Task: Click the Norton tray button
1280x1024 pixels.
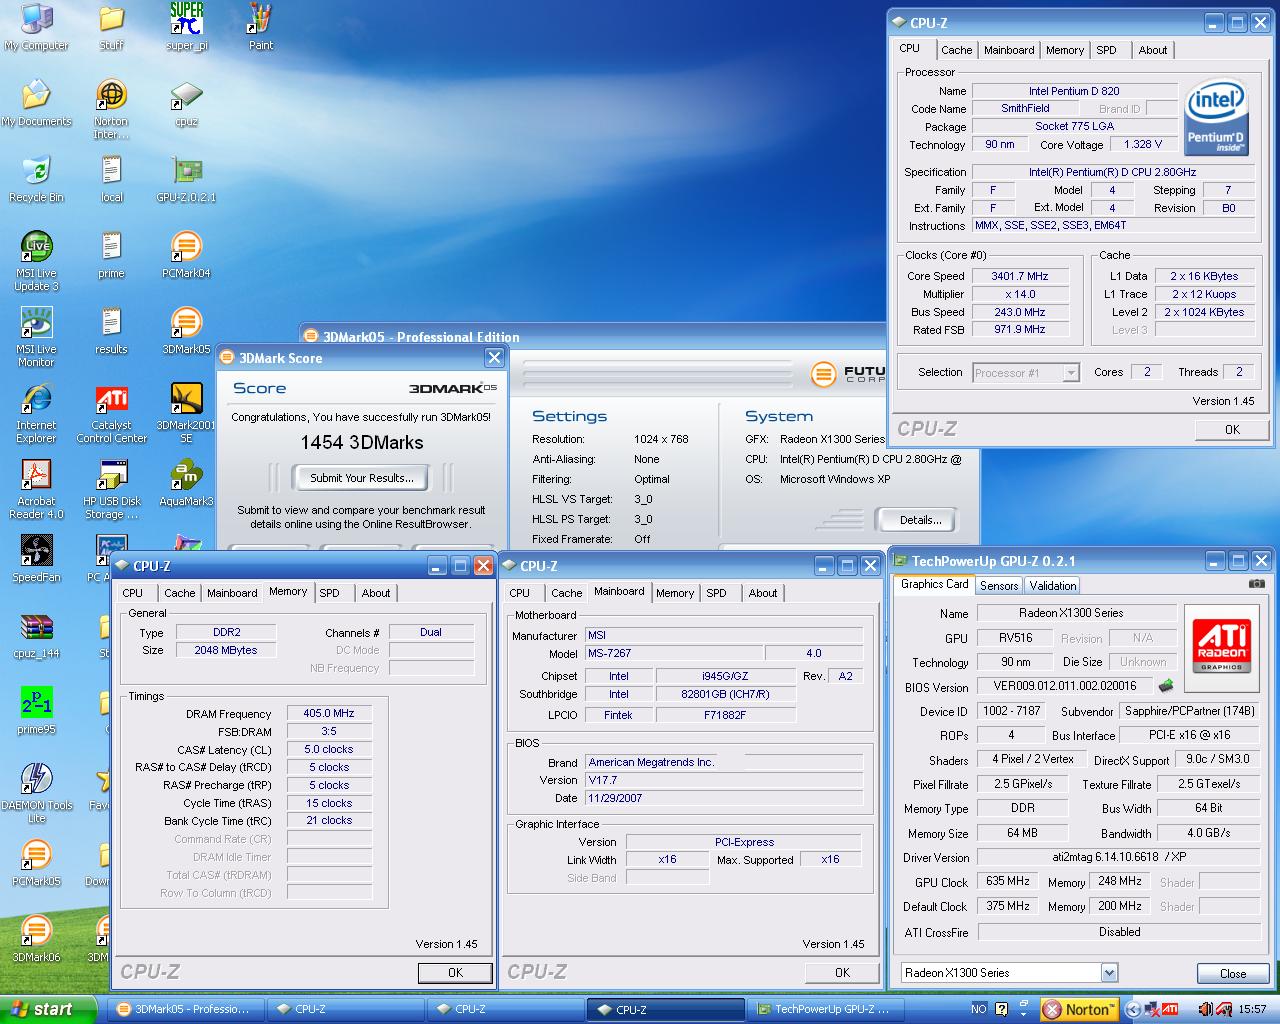Action: [1079, 1009]
